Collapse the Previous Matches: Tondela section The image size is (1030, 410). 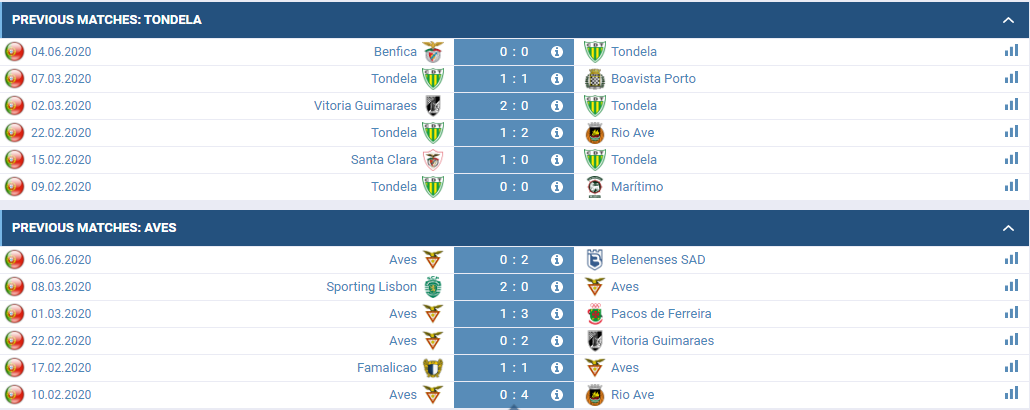[x=1009, y=20]
